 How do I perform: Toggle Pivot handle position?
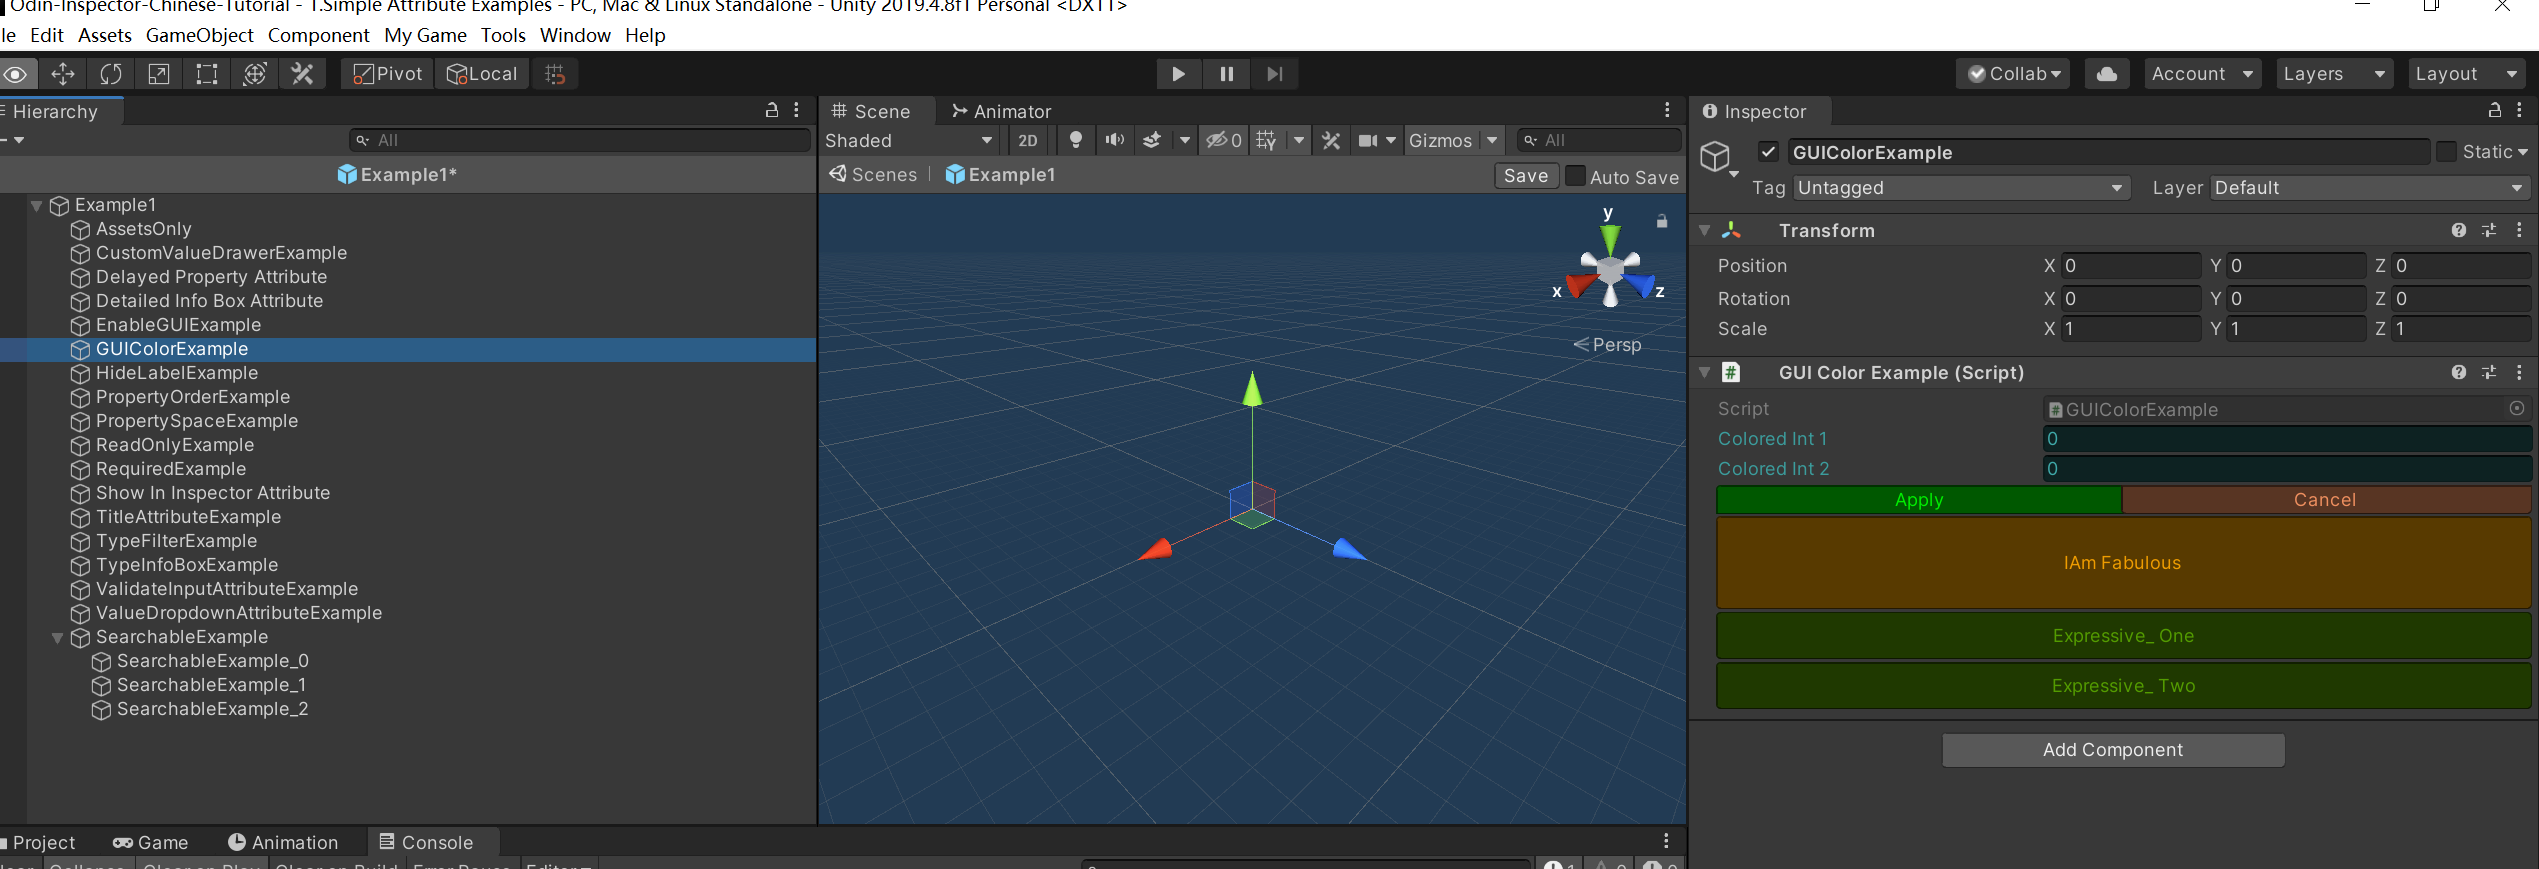click(x=388, y=74)
